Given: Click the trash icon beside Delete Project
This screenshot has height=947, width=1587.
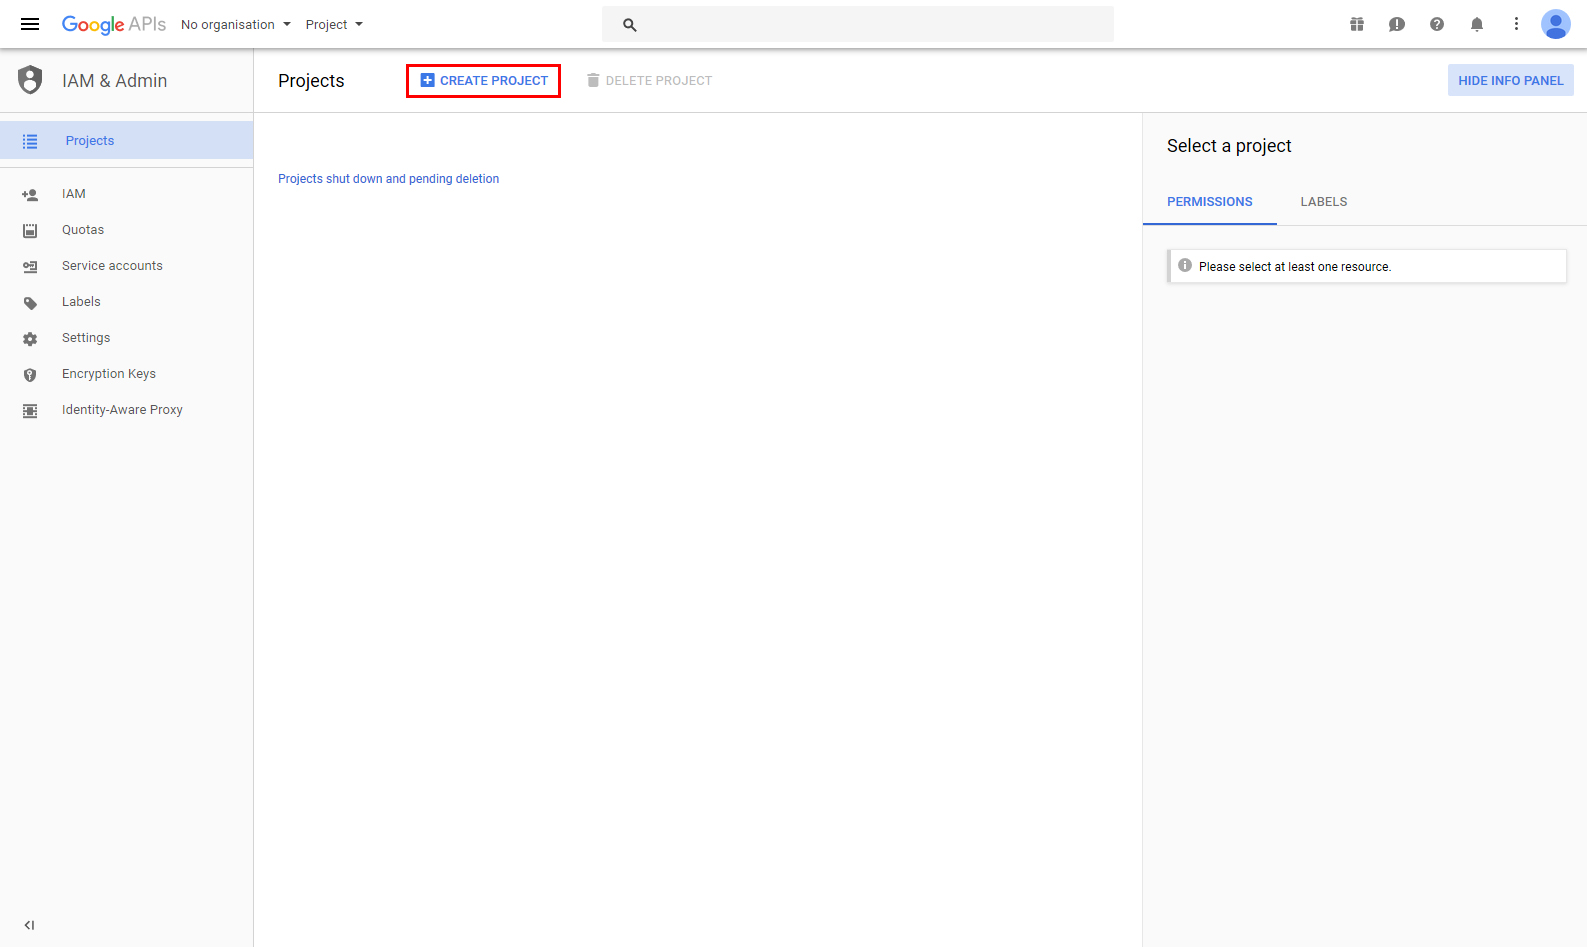Looking at the screenshot, I should (x=593, y=80).
